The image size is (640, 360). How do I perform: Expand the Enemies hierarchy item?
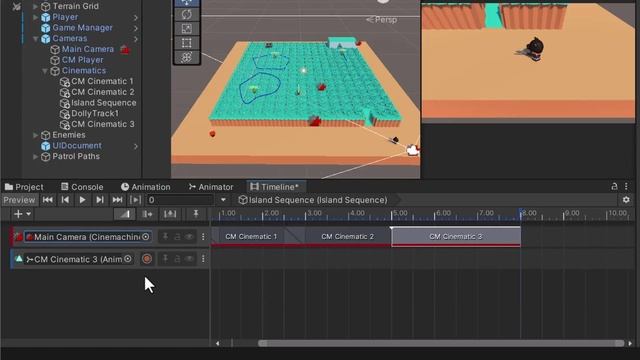[x=36, y=135]
